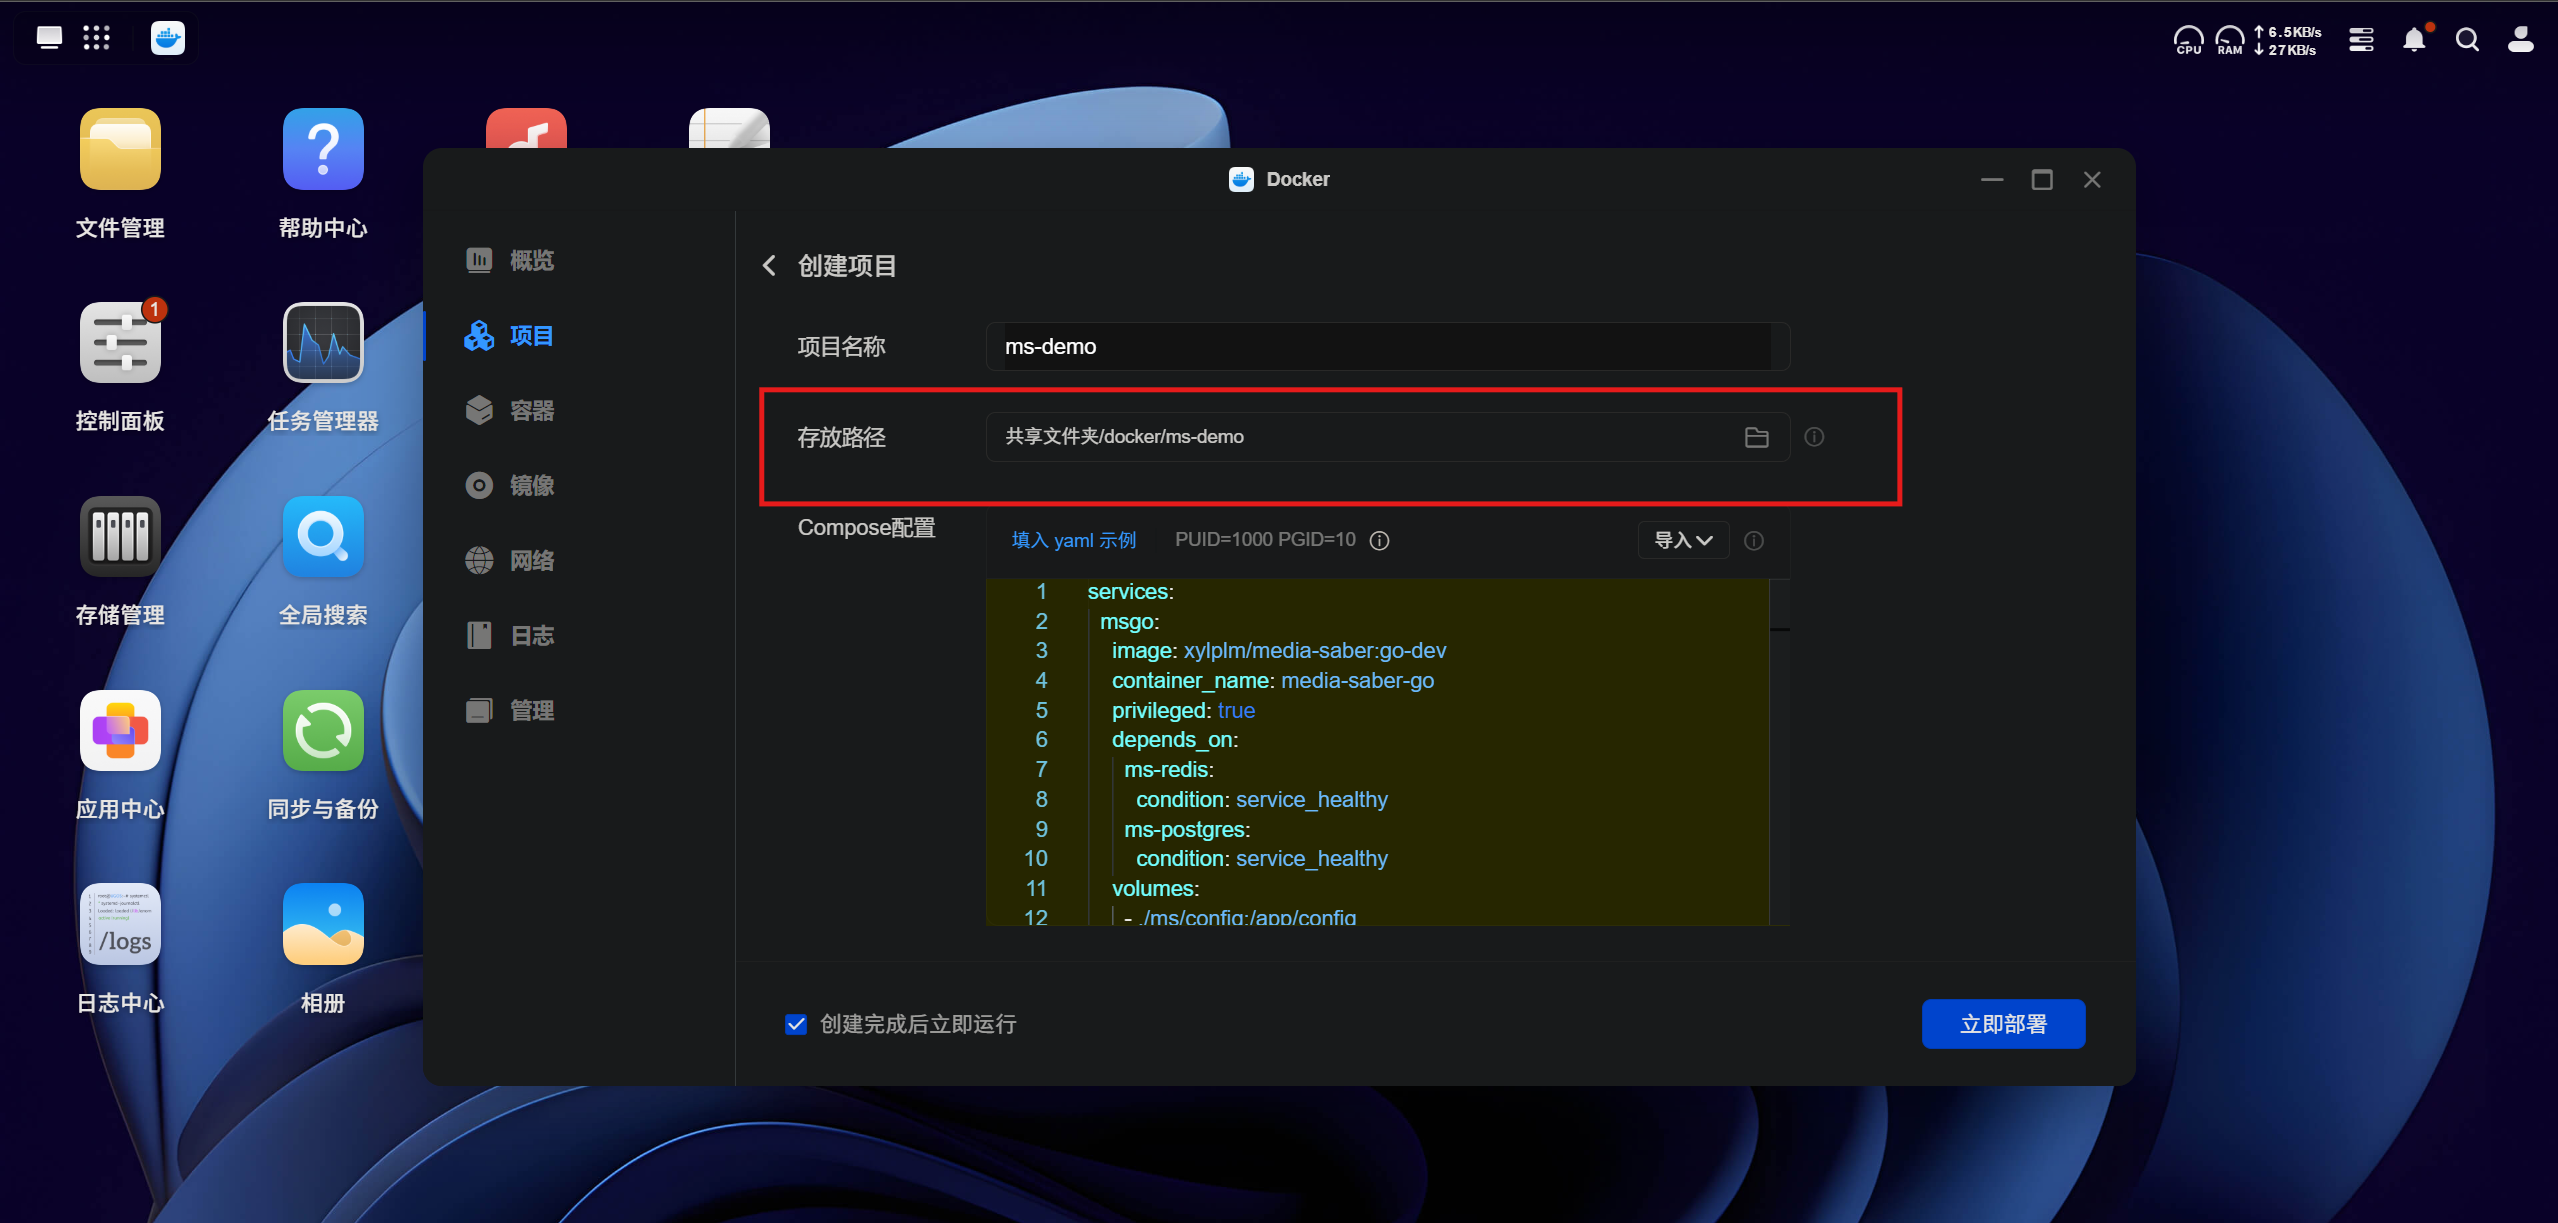Expand the 导入 dropdown
This screenshot has width=2558, height=1223.
[1683, 541]
